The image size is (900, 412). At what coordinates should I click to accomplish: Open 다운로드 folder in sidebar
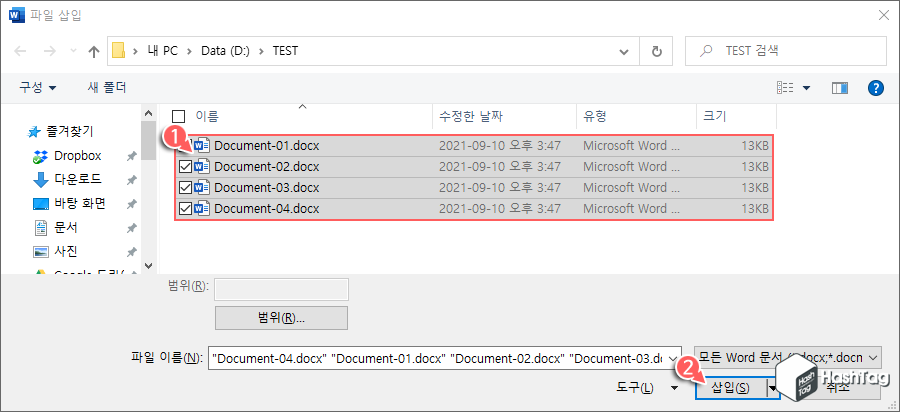coord(78,180)
